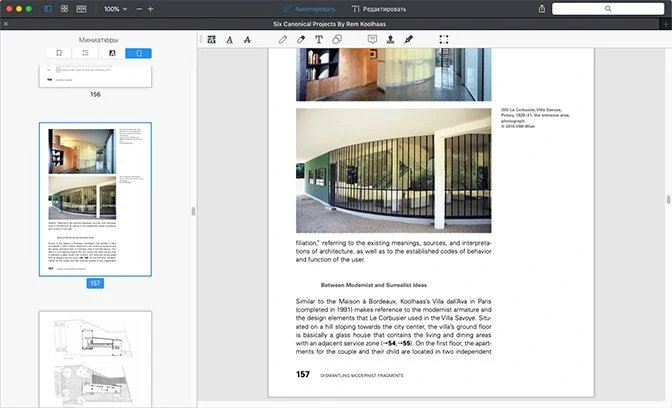Click the document vertical scrollbar handle
This screenshot has height=408, width=672.
pos(668,199)
